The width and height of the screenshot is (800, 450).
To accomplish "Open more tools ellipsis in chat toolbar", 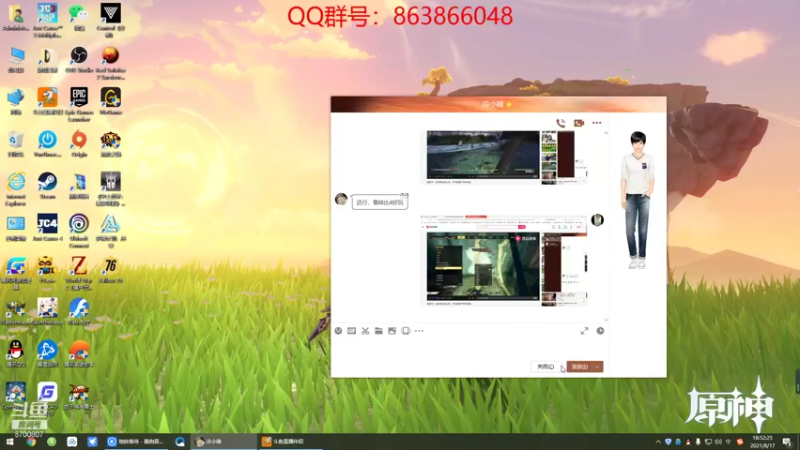I will tap(419, 331).
